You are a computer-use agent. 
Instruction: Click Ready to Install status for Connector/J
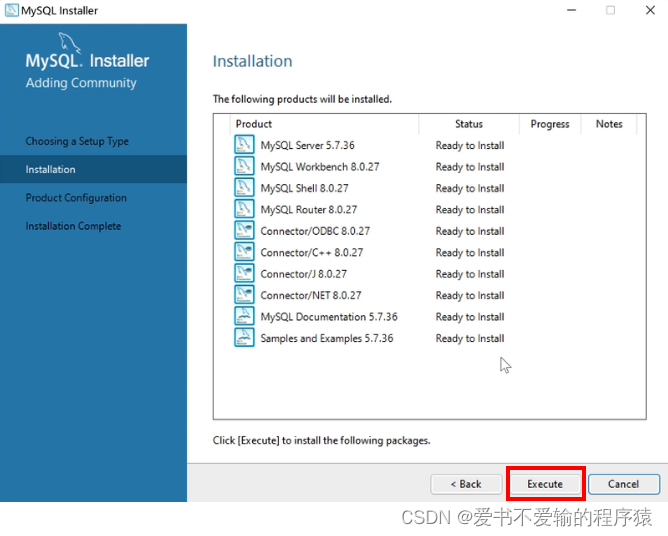point(470,274)
